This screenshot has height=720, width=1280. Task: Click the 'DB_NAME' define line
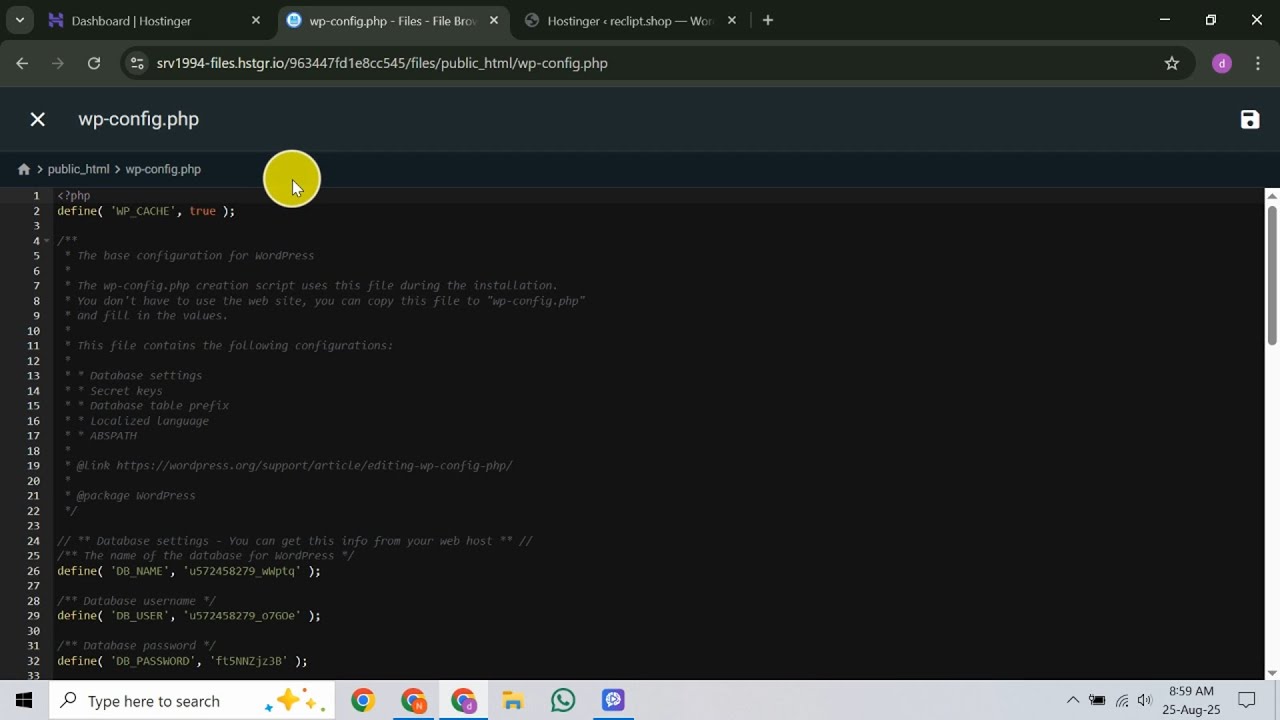[x=189, y=571]
